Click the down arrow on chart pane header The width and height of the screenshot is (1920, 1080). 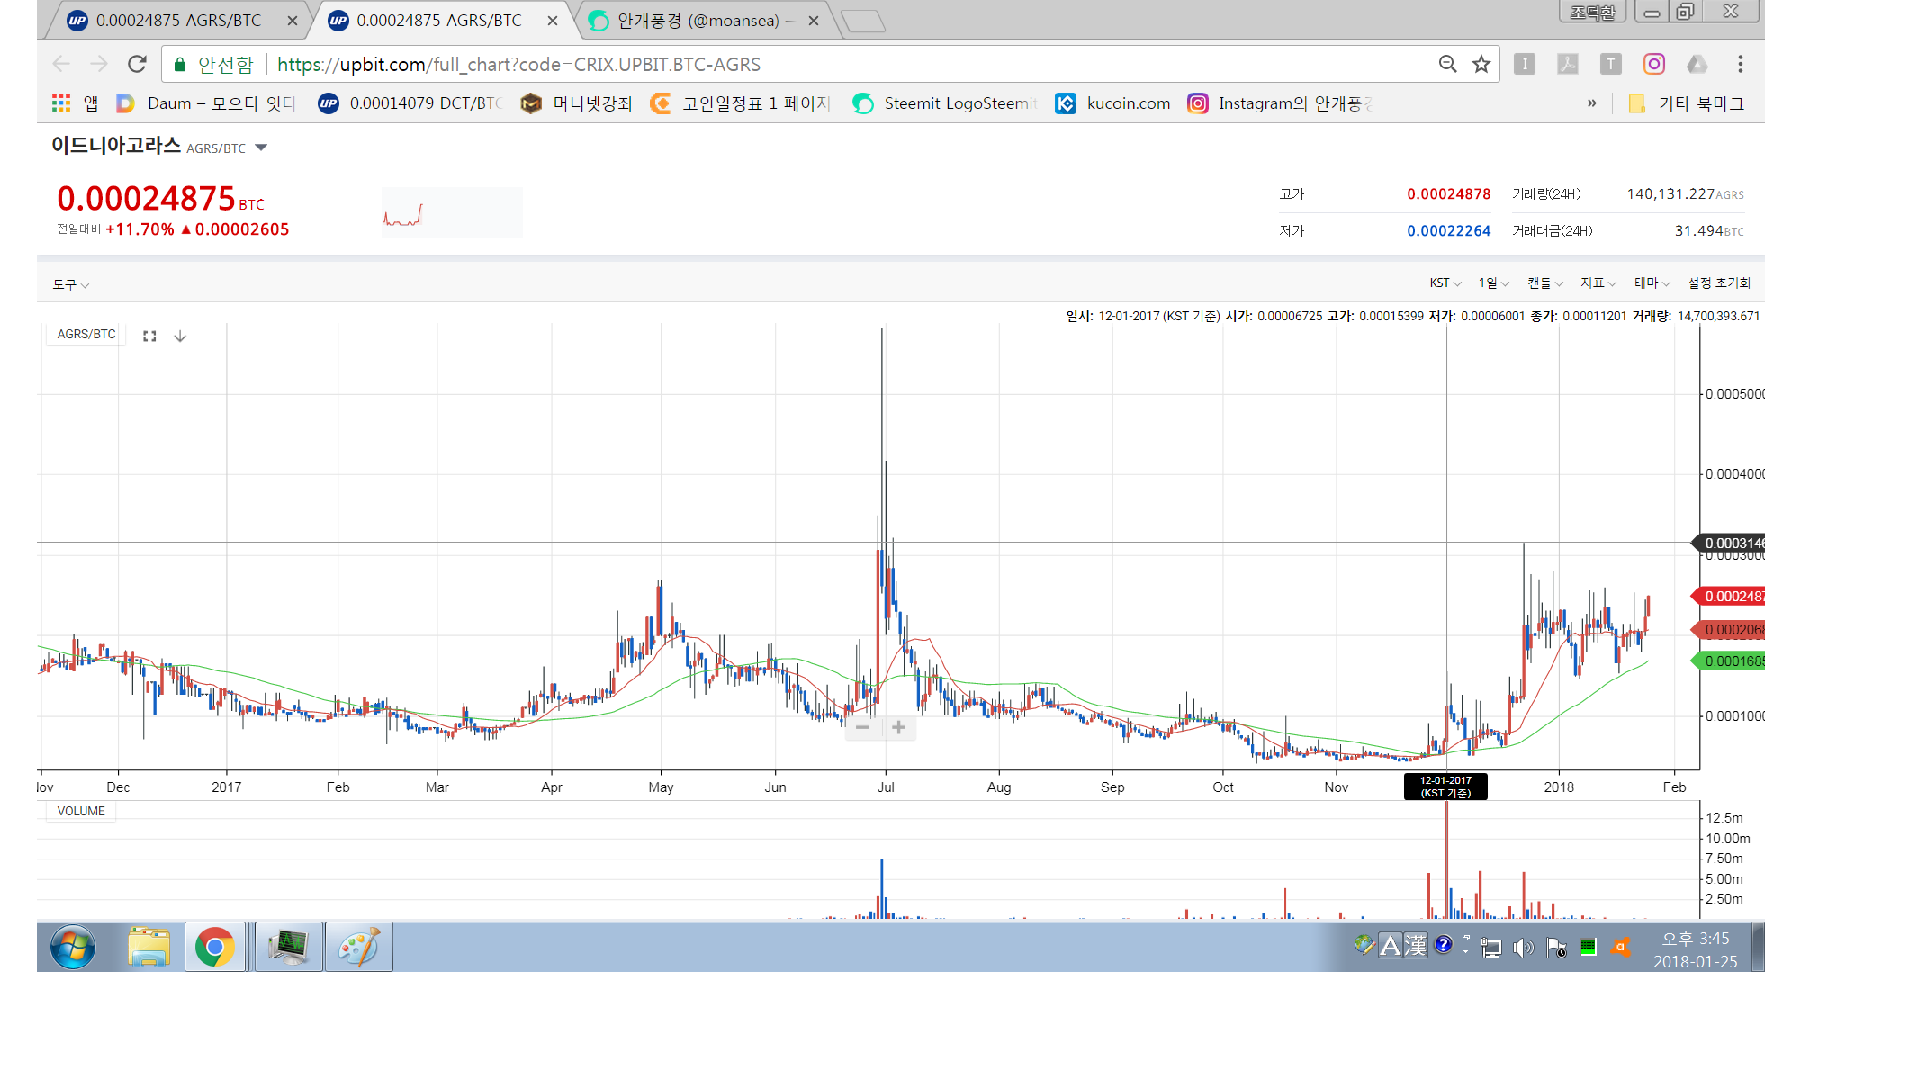pyautogui.click(x=180, y=336)
